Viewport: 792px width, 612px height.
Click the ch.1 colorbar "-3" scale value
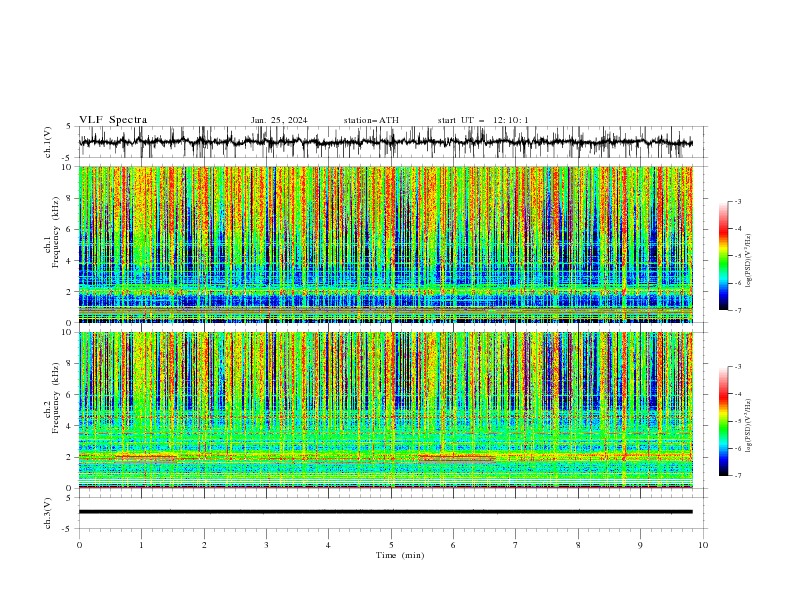click(737, 201)
